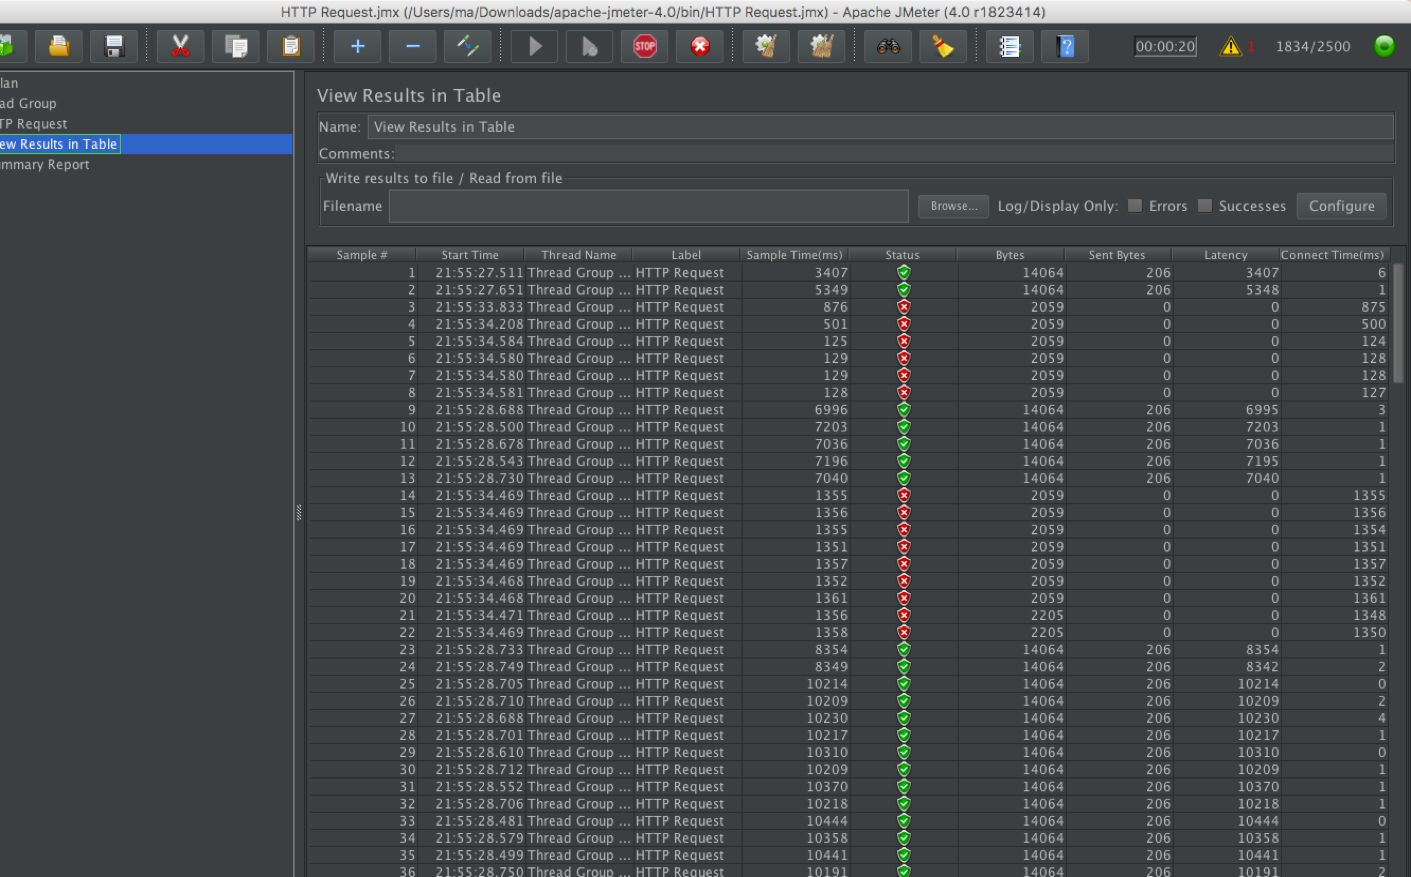Image resolution: width=1411 pixels, height=877 pixels.
Task: Stop the running test
Action: 644,46
